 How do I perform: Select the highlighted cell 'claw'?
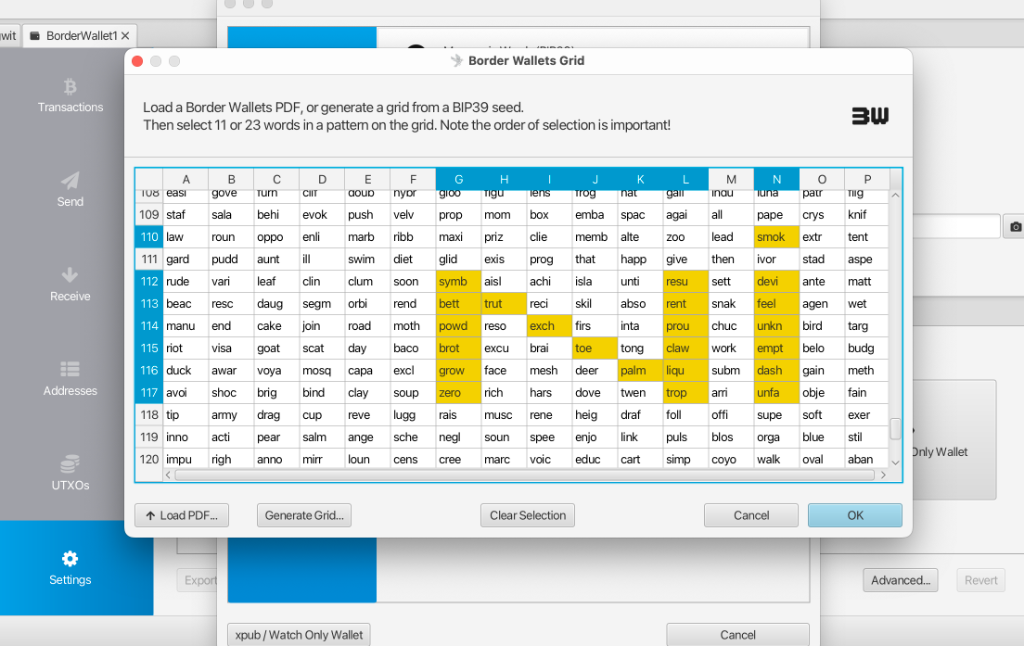point(685,348)
